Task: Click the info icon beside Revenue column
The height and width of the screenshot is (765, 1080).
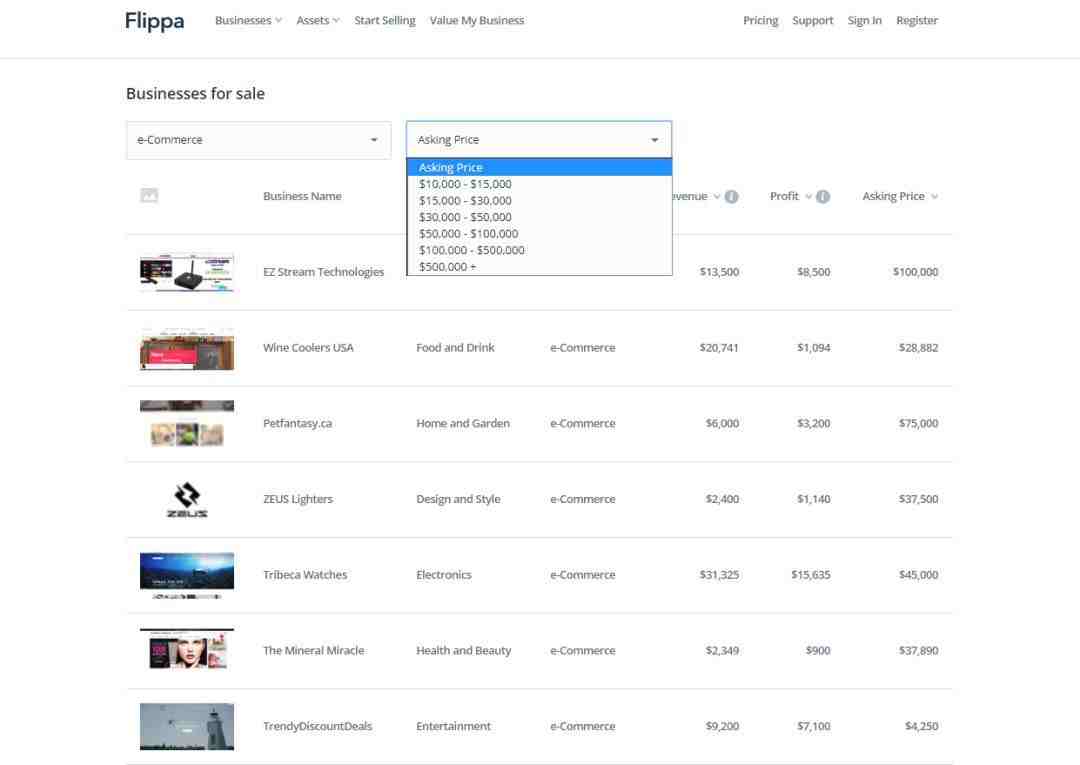Action: 731,196
